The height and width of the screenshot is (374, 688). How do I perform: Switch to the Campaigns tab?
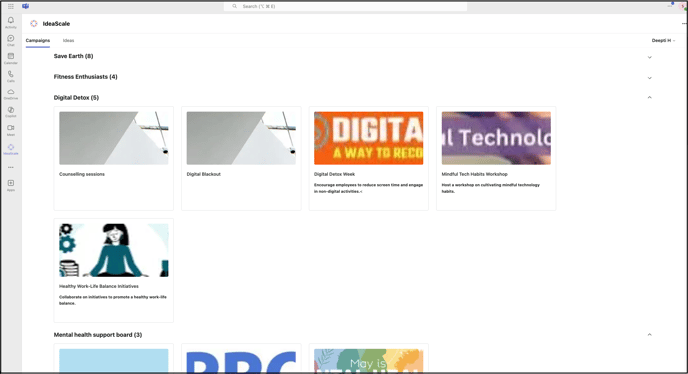(x=38, y=40)
